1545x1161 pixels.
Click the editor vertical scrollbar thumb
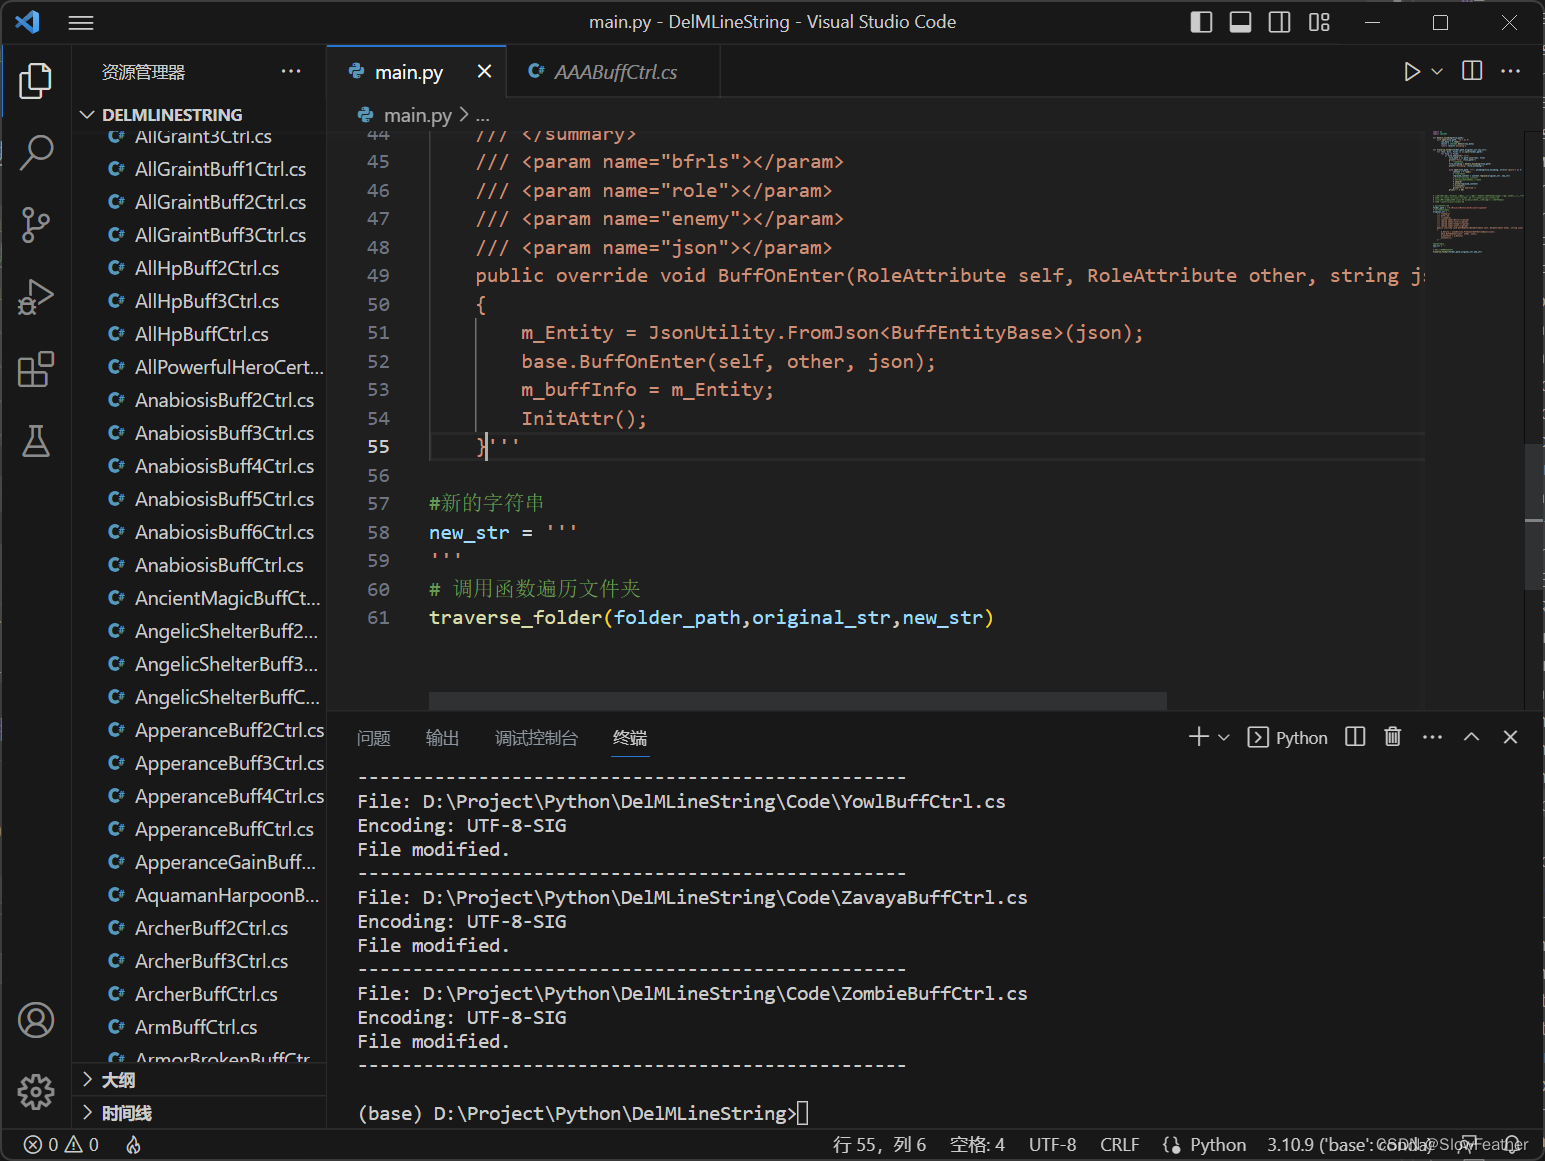pyautogui.click(x=1534, y=516)
